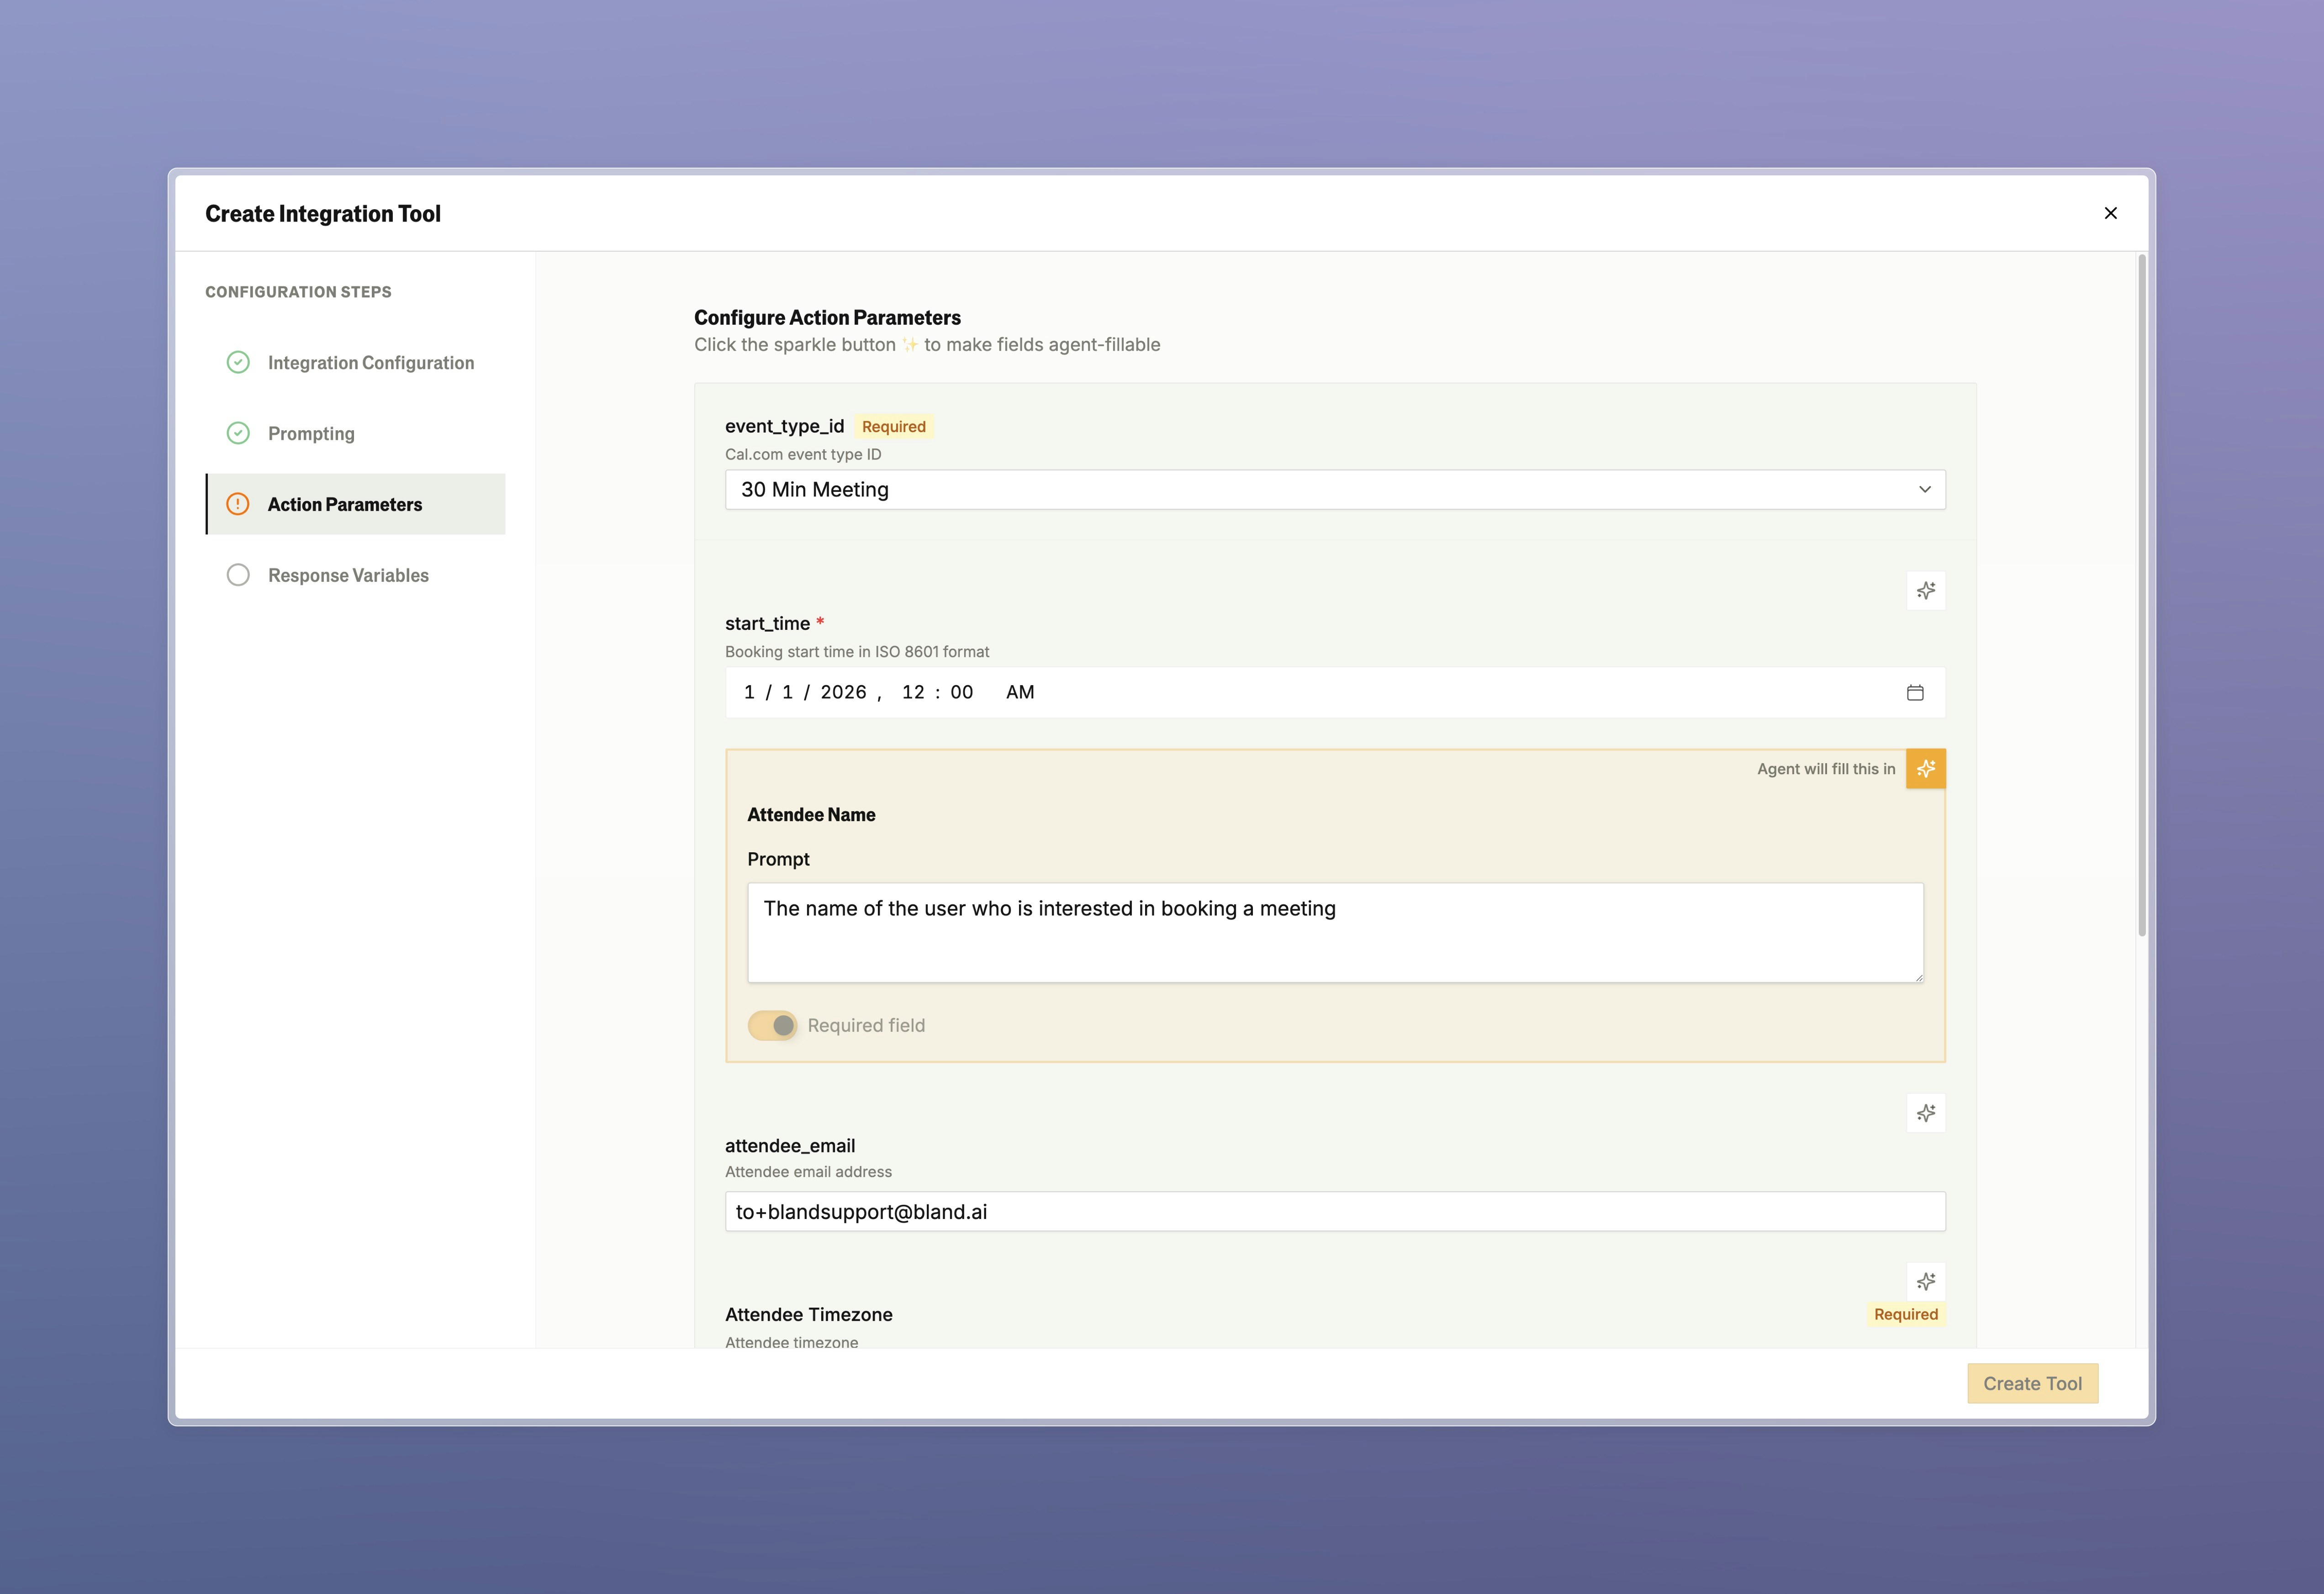Click inside the Attendee Name prompt textarea
The height and width of the screenshot is (1594, 2324).
point(1334,931)
